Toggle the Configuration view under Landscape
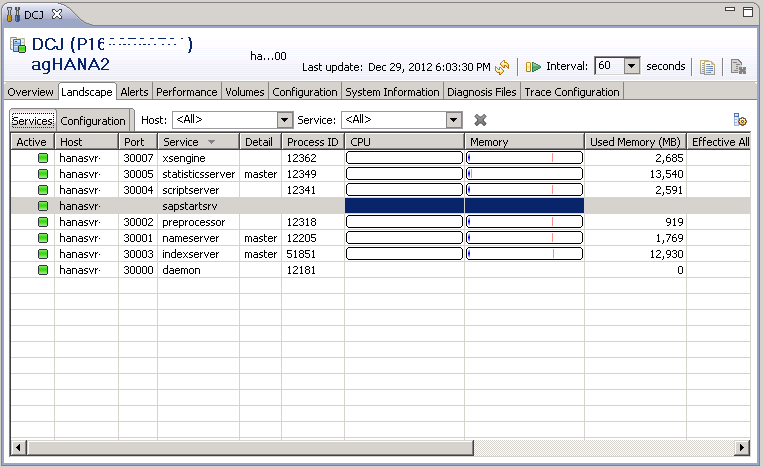 [92, 120]
